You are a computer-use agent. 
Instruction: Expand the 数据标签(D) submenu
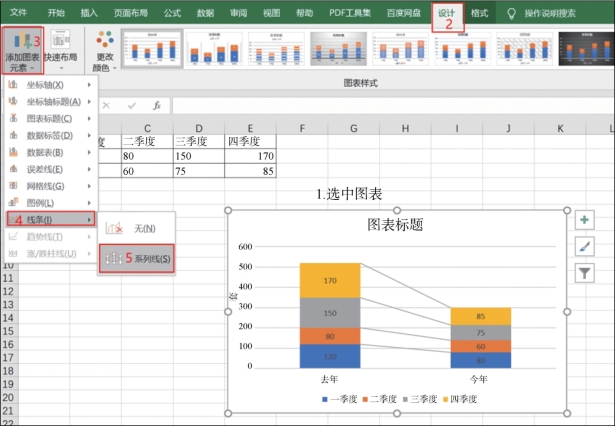click(51, 135)
